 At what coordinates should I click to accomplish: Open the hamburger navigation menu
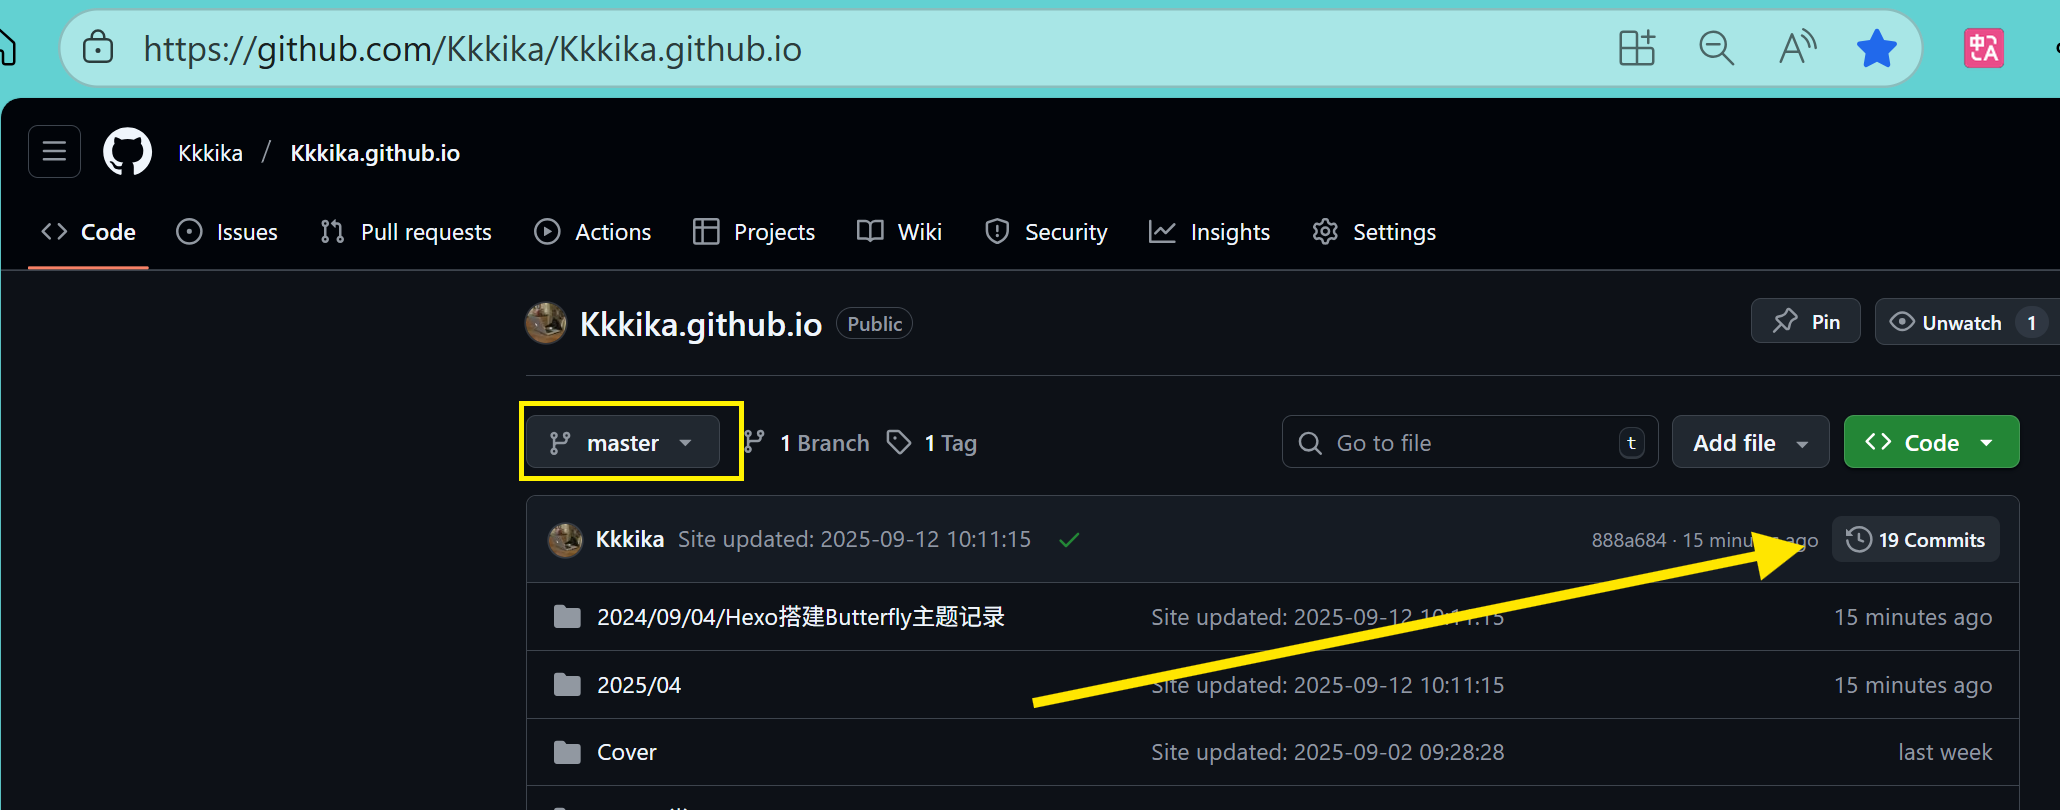[x=54, y=151]
